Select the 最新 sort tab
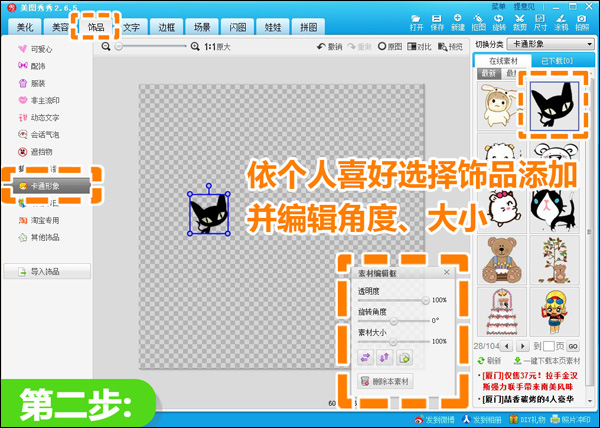The height and width of the screenshot is (428, 600). tap(488, 73)
